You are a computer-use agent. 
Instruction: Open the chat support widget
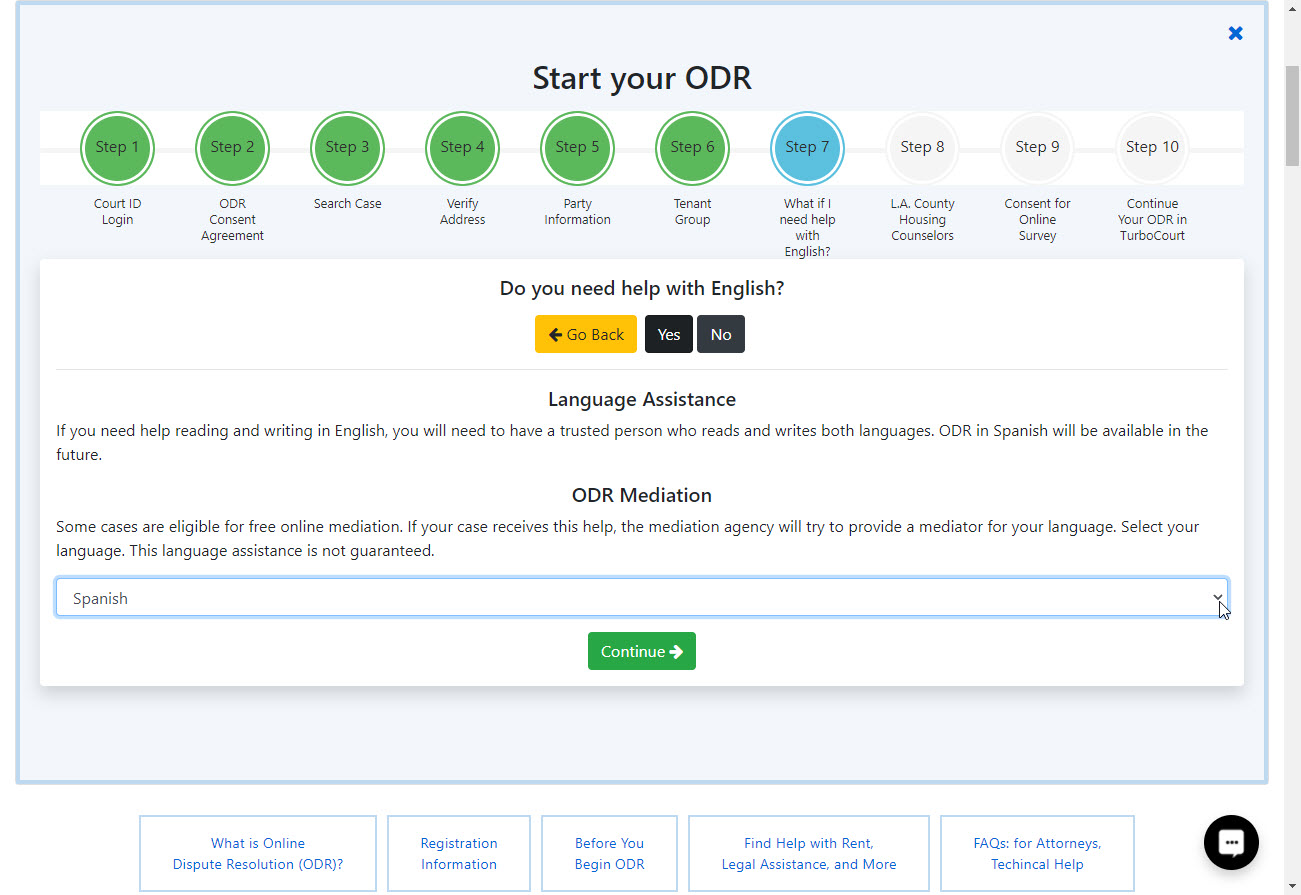[1230, 842]
